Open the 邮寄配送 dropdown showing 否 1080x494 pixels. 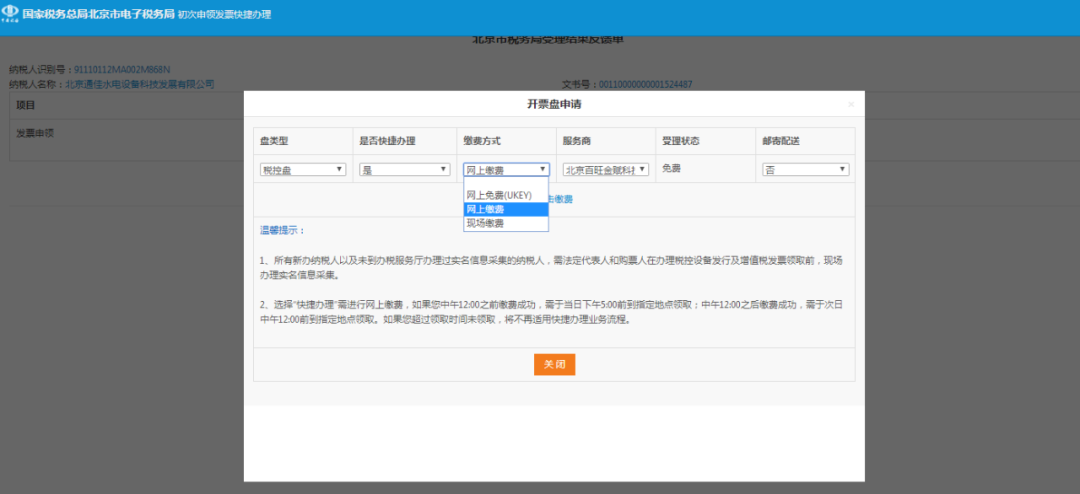806,170
